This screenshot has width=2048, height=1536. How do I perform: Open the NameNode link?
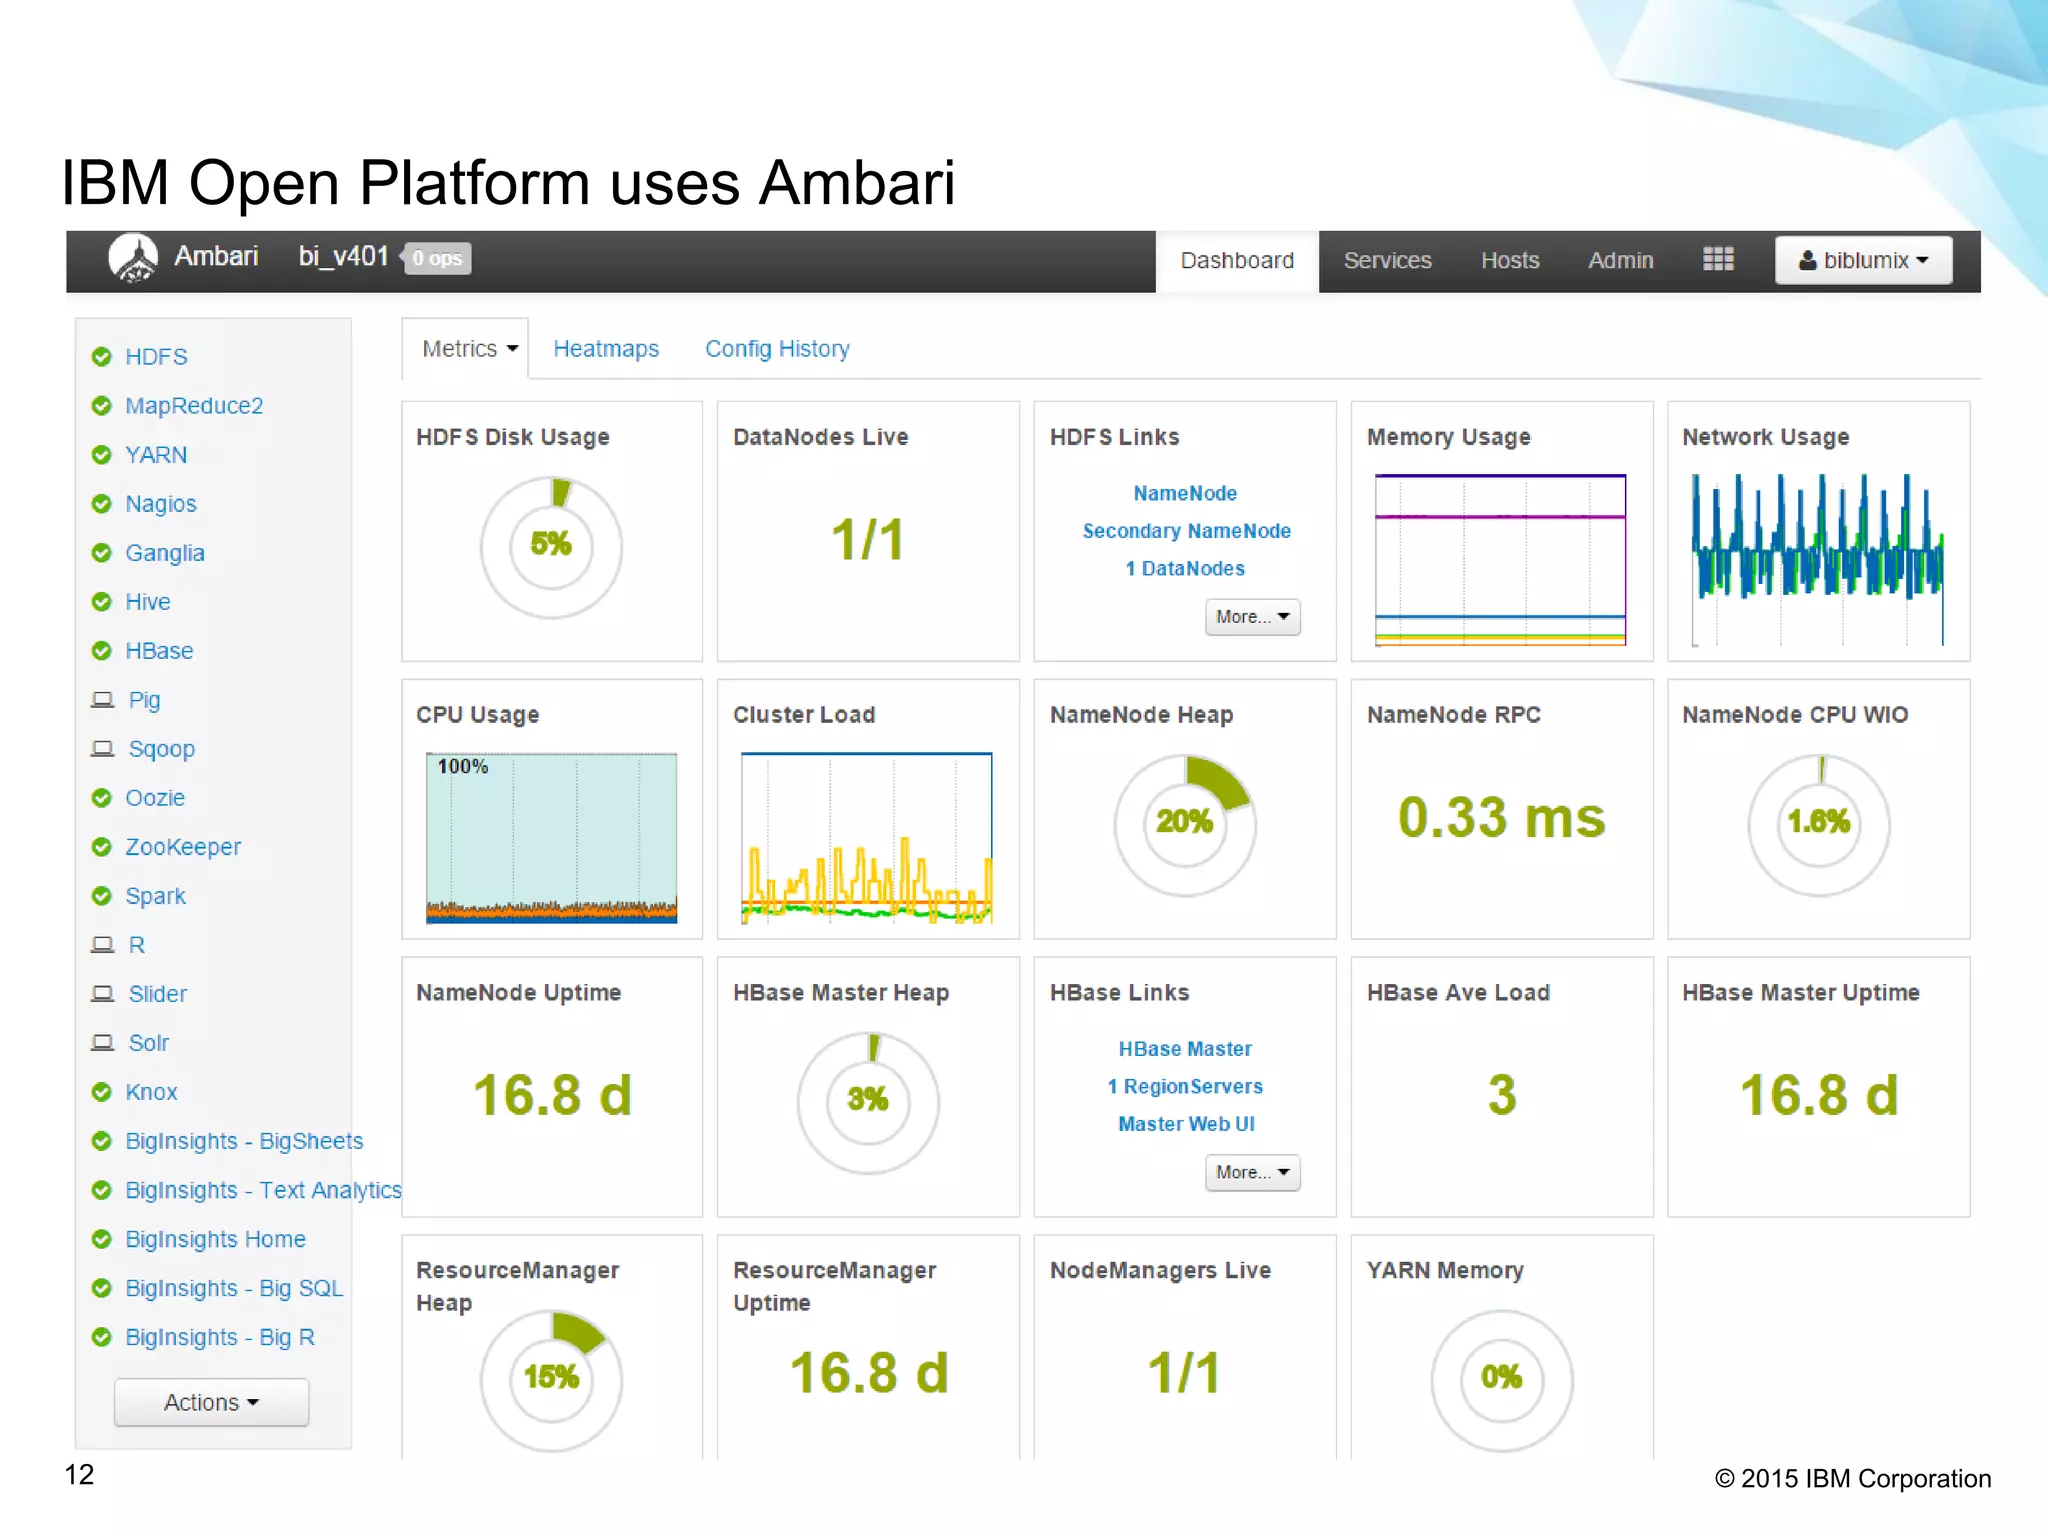click(1185, 493)
